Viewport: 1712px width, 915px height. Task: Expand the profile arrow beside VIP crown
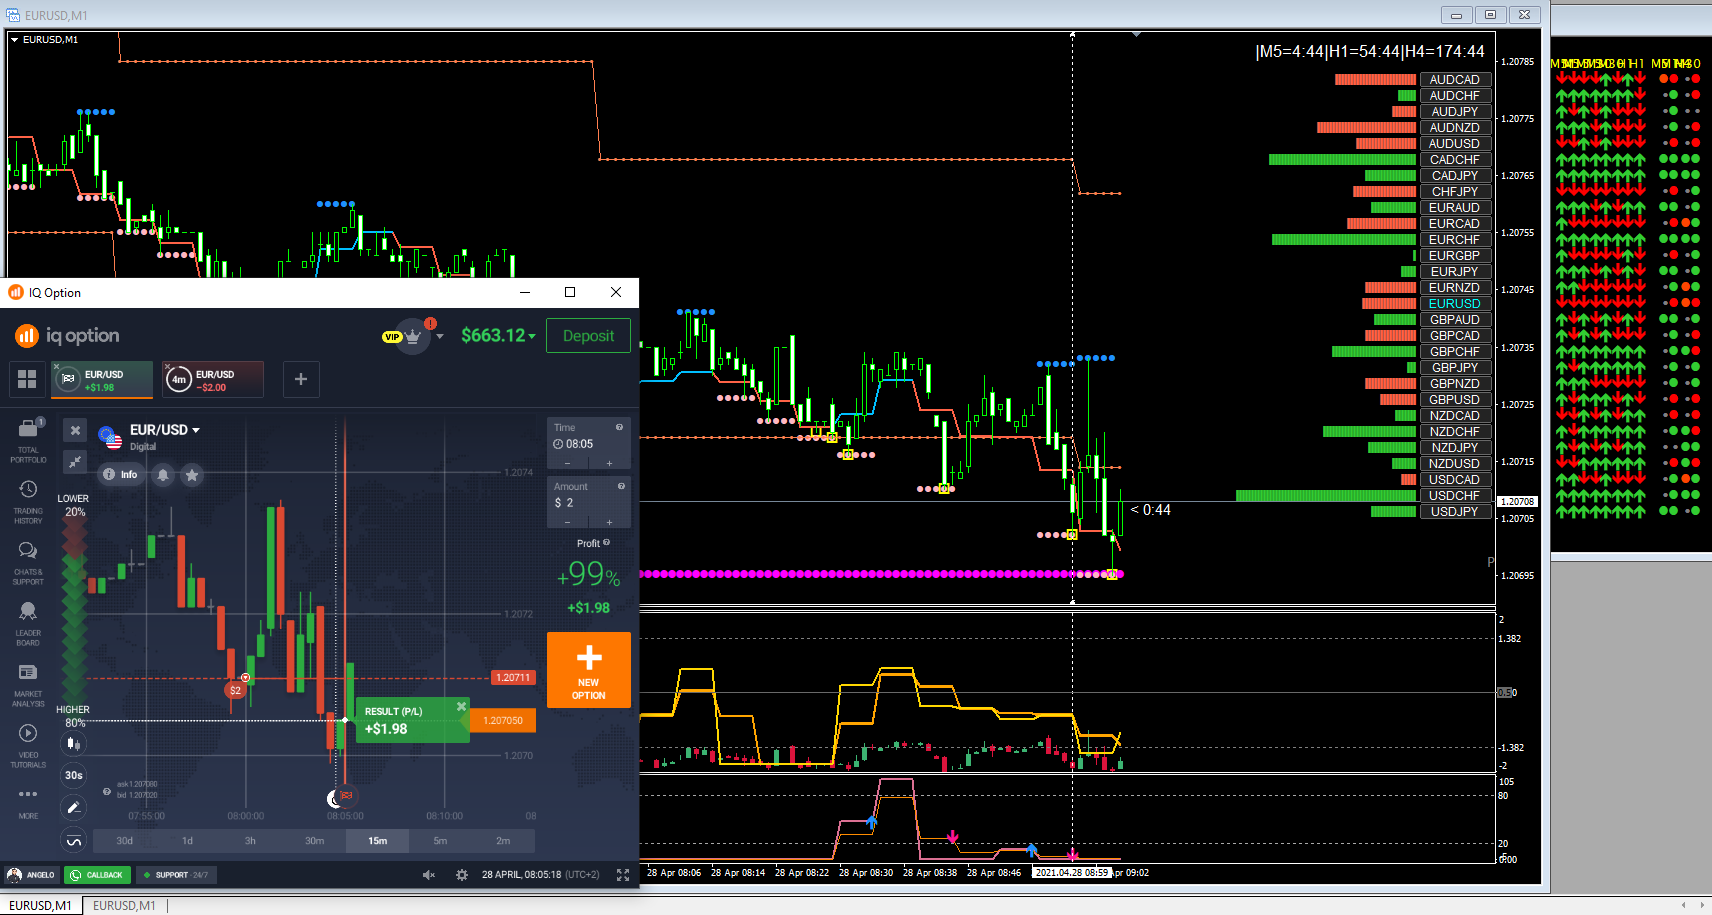(x=440, y=337)
